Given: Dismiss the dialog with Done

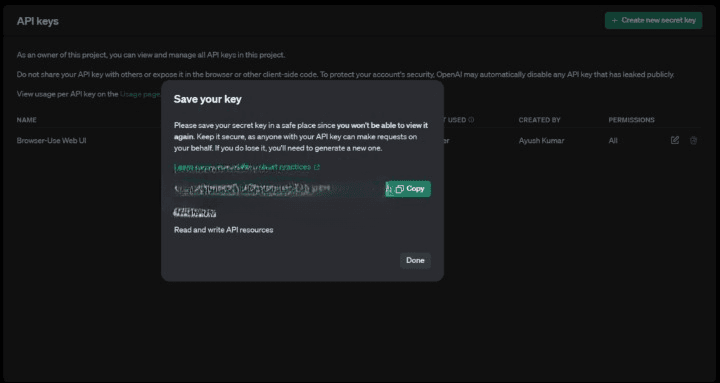Looking at the screenshot, I should (x=415, y=260).
